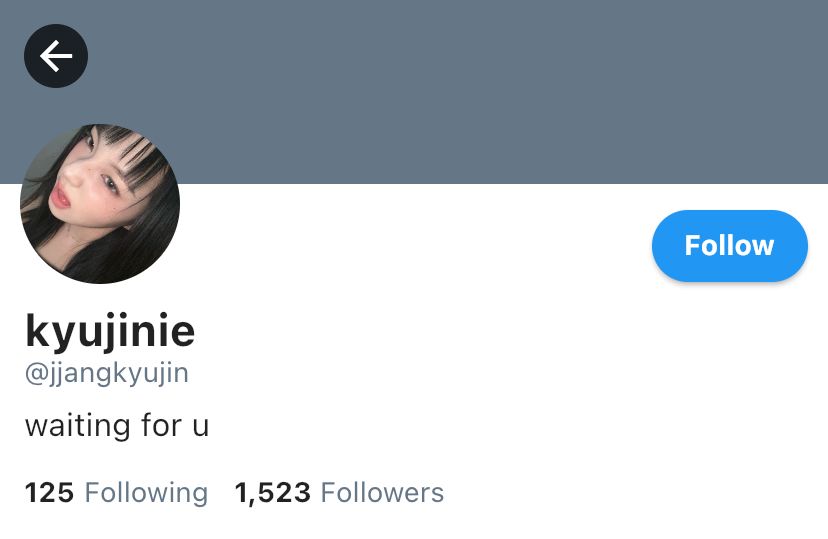Enlarge the avatar photo of the girl

(100, 204)
